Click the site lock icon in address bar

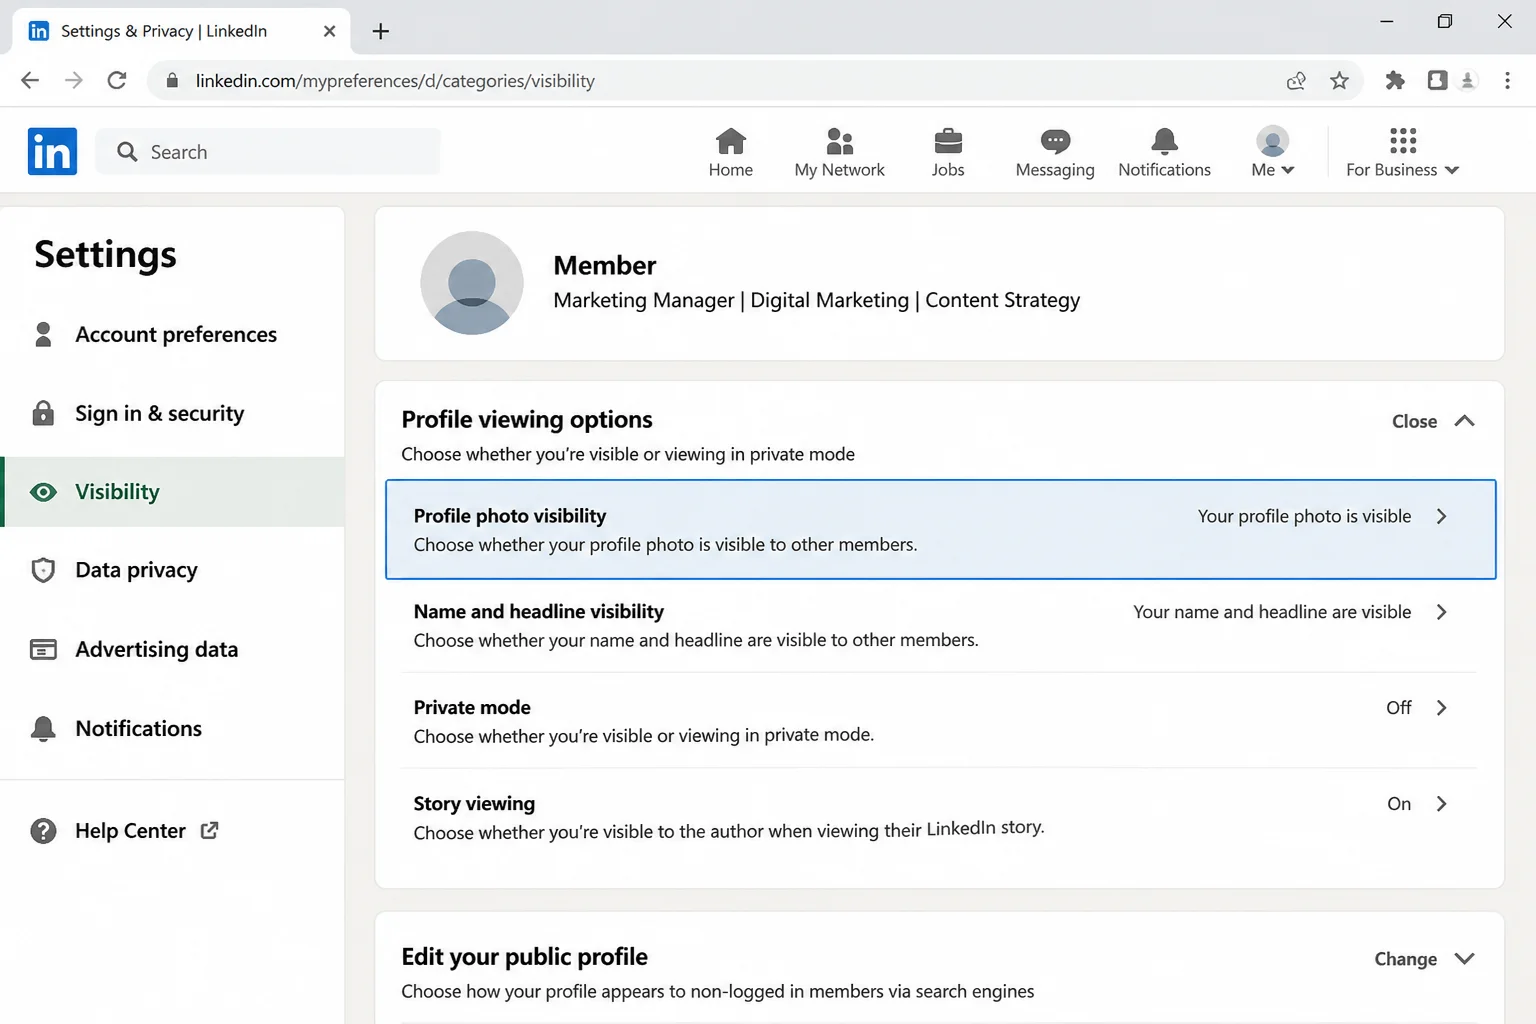[172, 81]
